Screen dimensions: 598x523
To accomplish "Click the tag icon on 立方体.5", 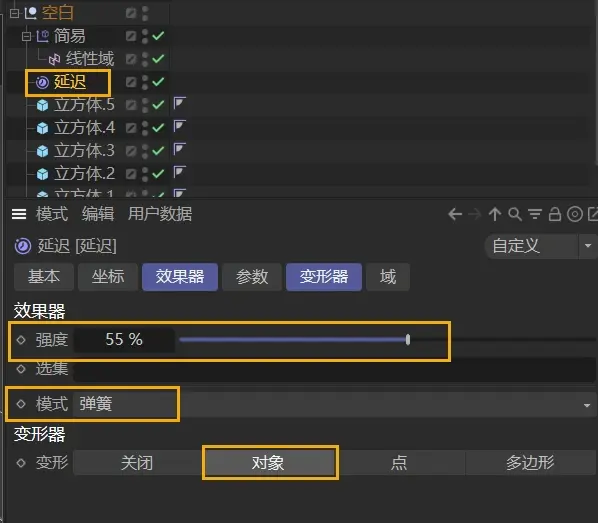I will pos(180,103).
